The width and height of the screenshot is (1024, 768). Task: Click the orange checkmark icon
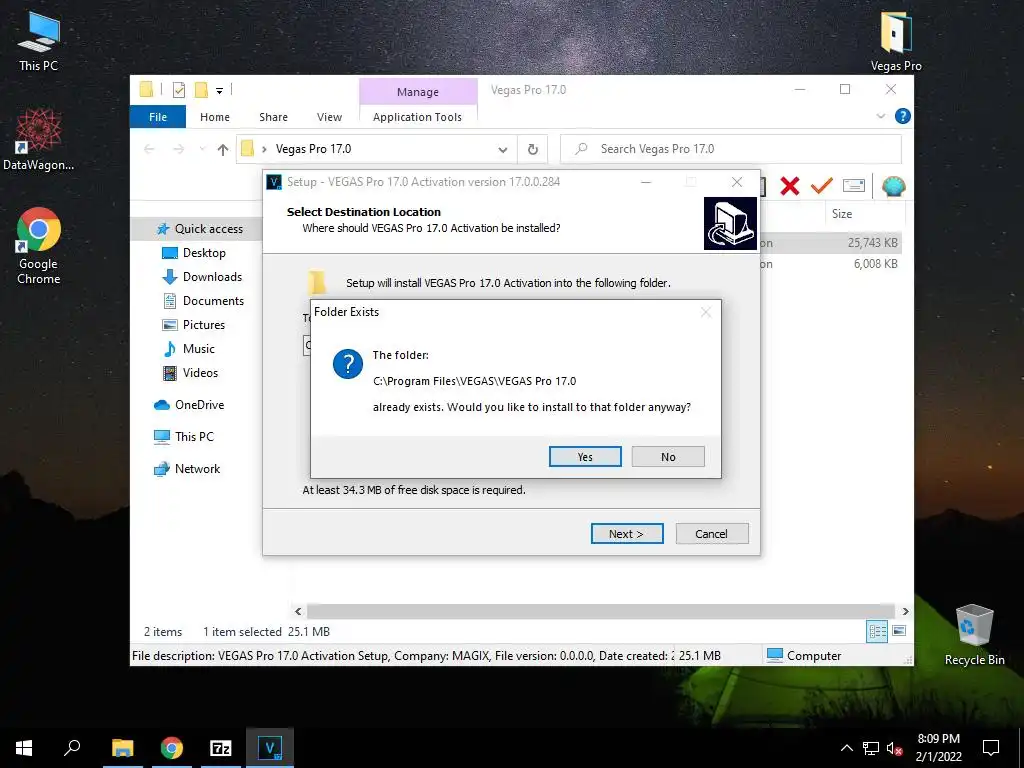(821, 186)
